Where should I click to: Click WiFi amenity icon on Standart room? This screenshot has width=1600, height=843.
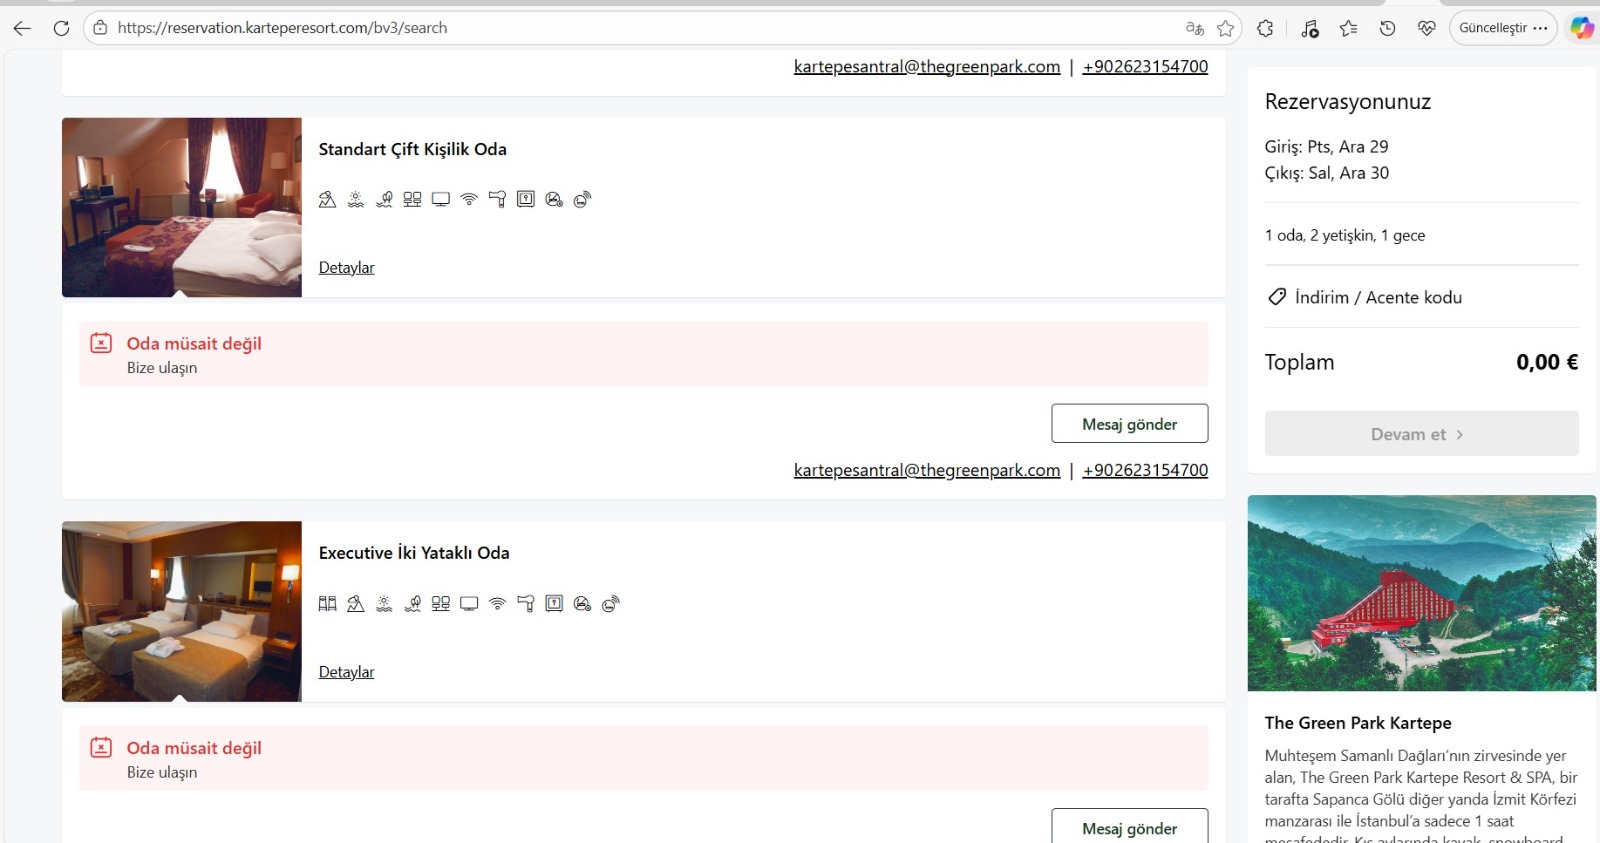(x=469, y=199)
